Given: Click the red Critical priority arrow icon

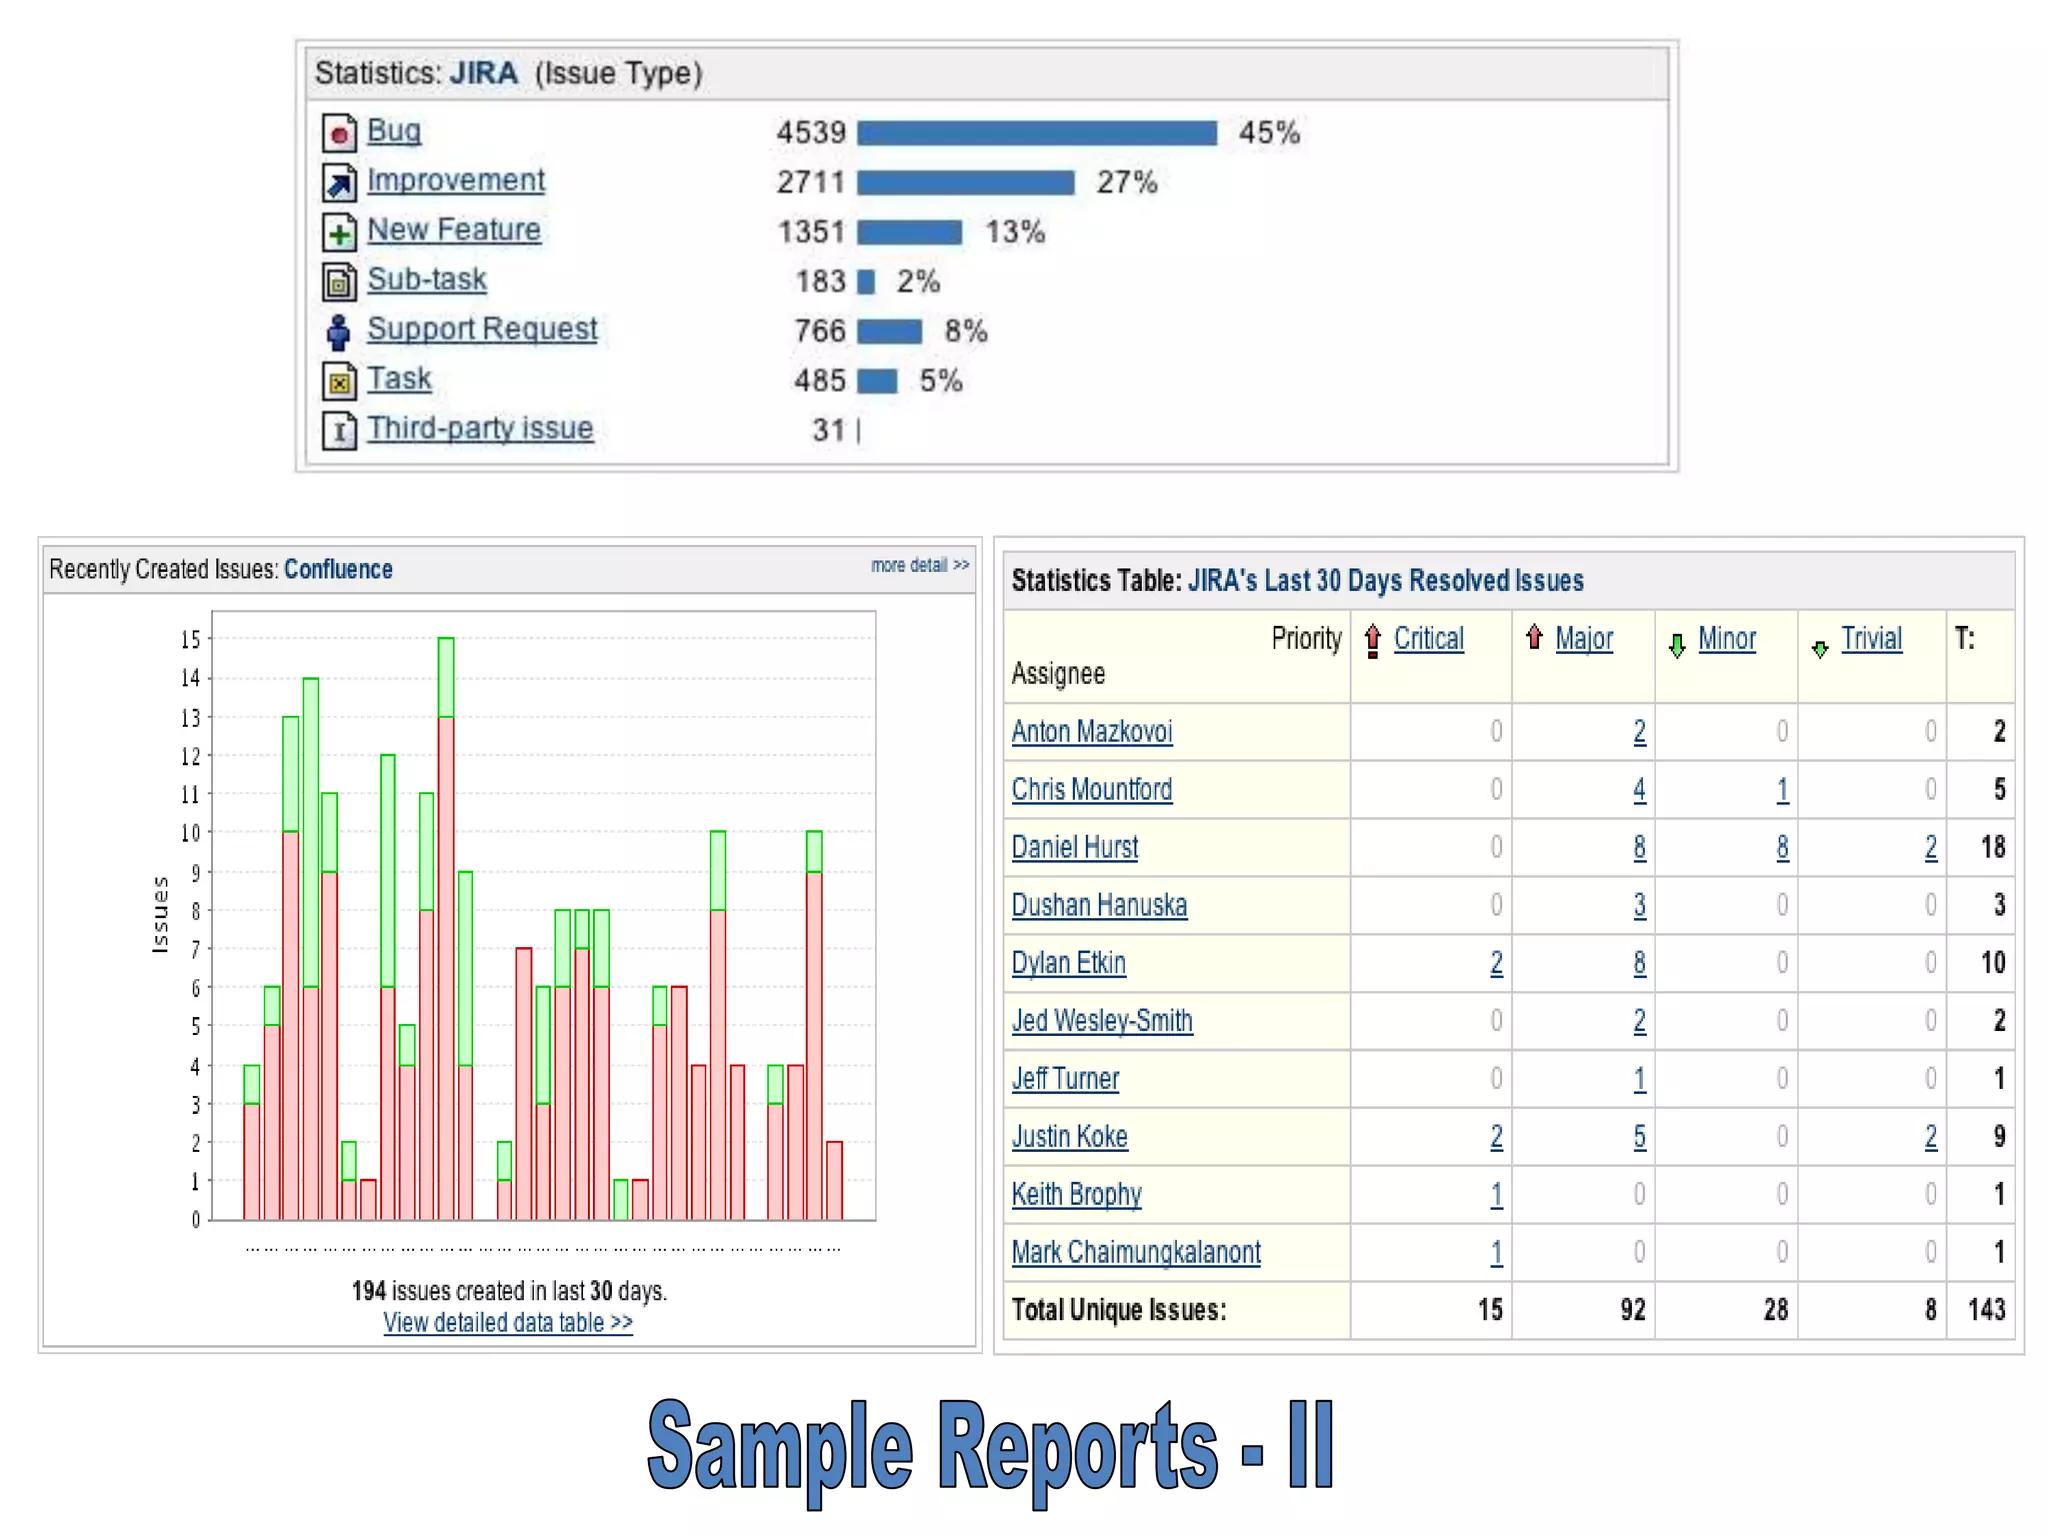Looking at the screenshot, I should click(x=1373, y=640).
